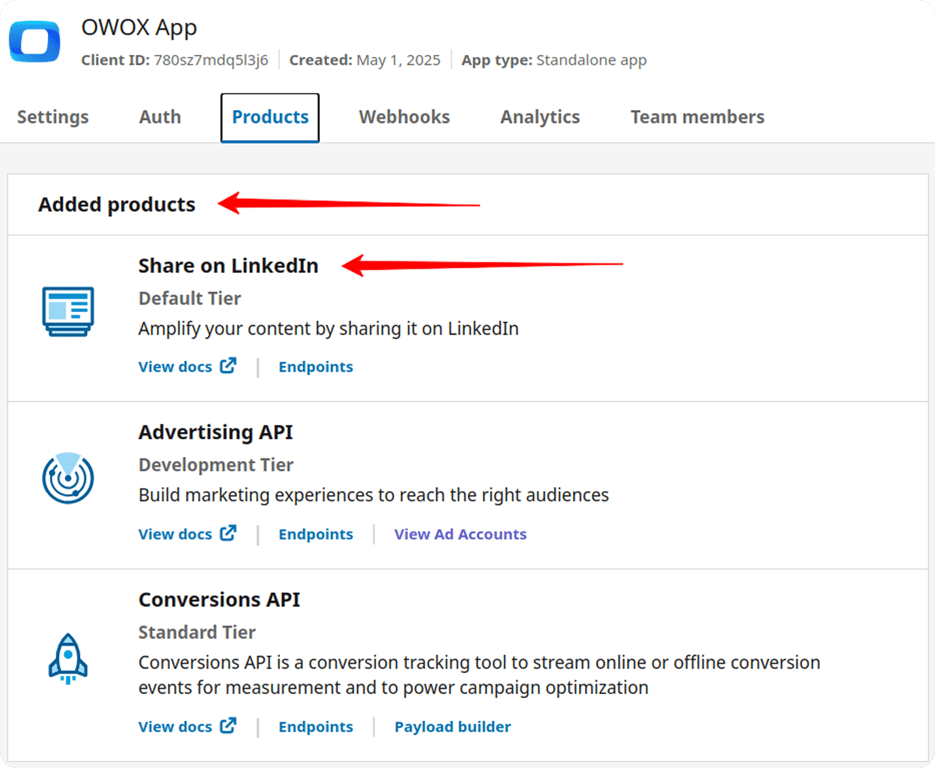Switch to the Auth tab
Screen dimensions: 935x768
pos(160,117)
